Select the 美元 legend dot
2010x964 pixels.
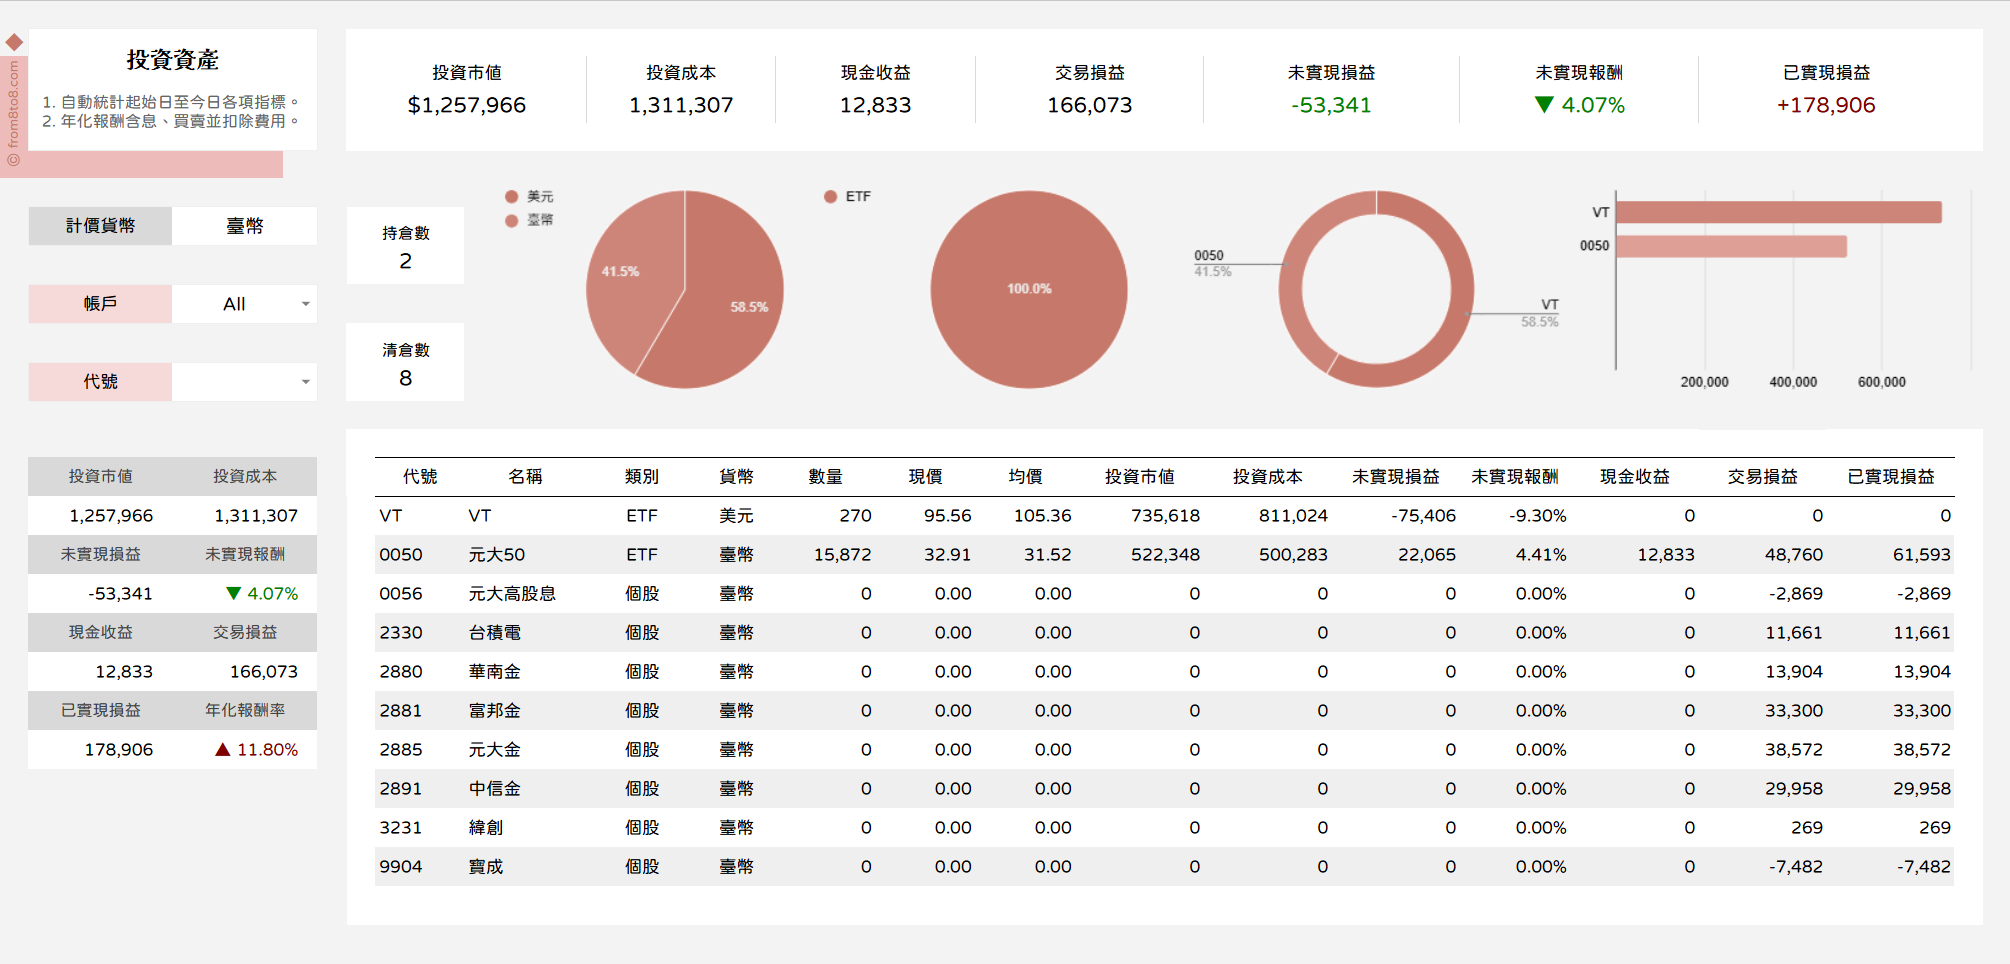pos(512,197)
